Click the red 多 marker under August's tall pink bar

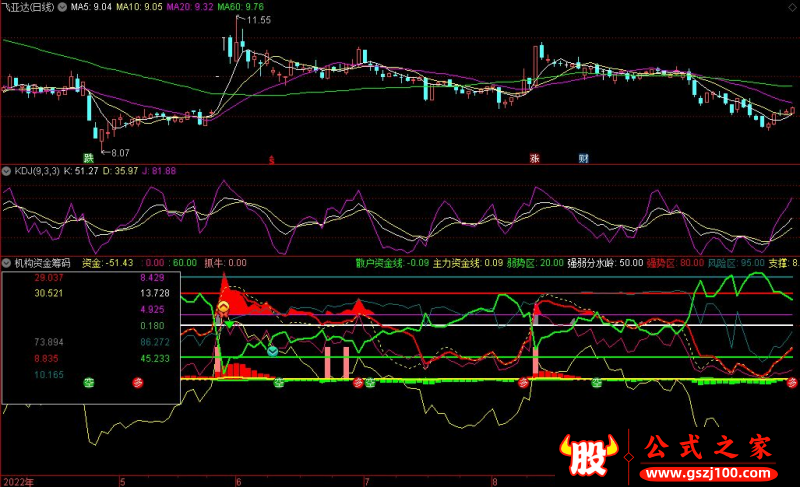523,382
